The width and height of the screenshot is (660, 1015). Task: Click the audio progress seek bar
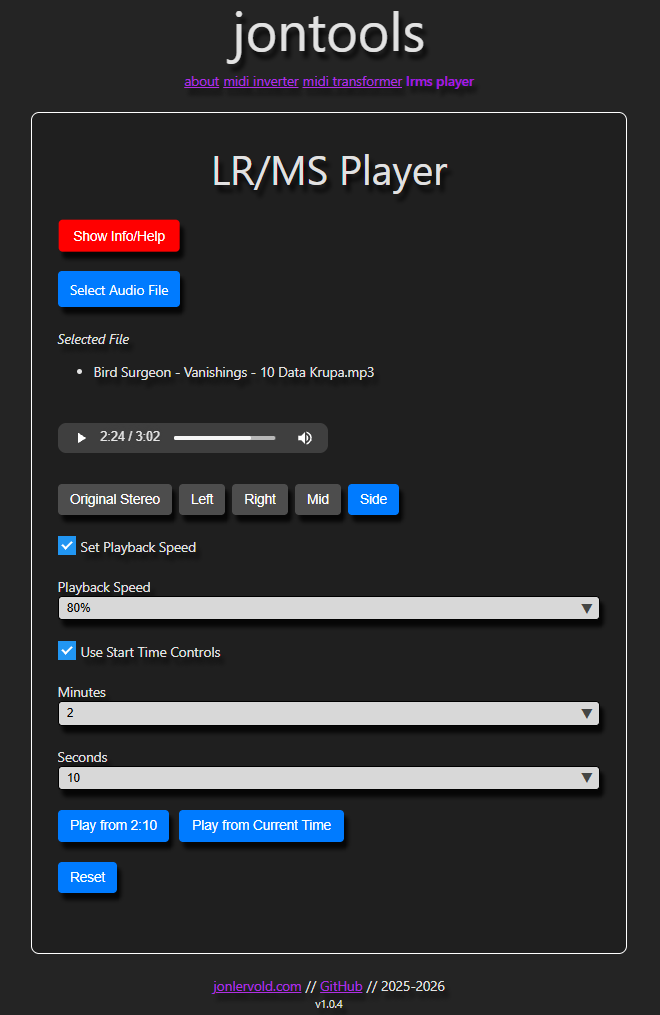click(224, 438)
